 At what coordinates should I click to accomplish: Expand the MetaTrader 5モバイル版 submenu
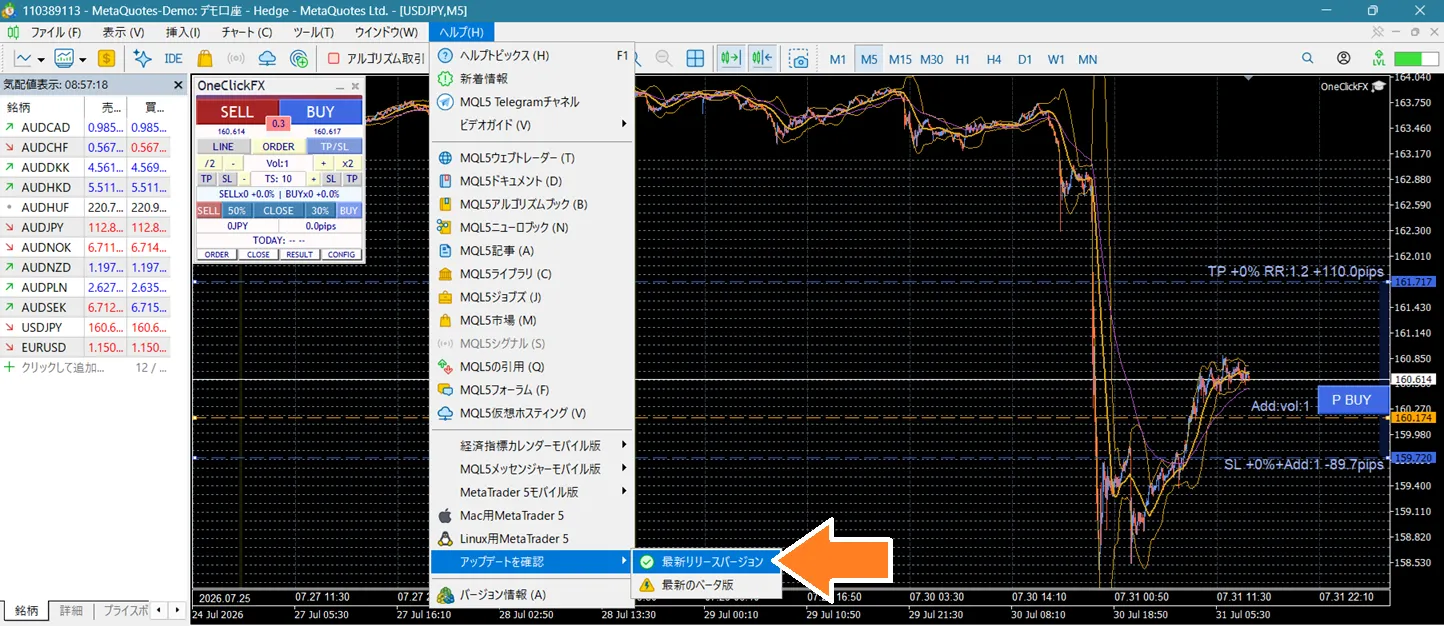pos(532,492)
